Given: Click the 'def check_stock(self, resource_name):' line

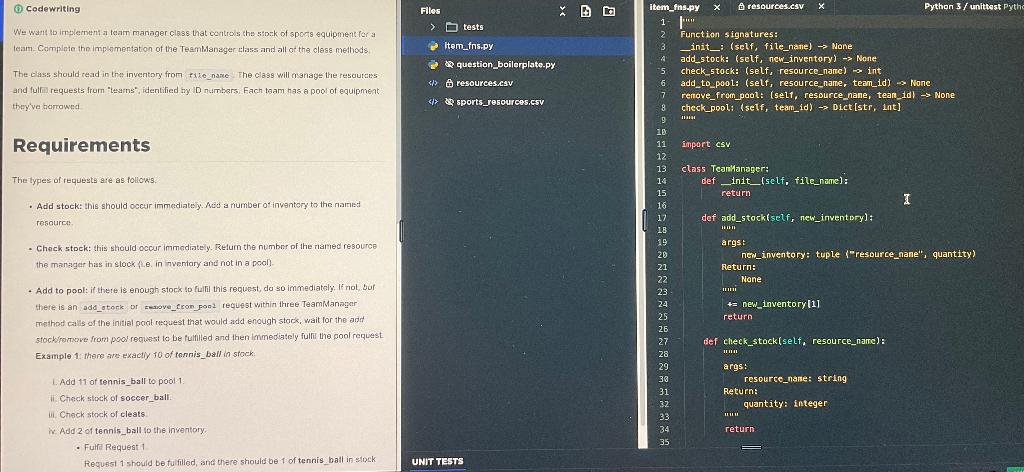Looking at the screenshot, I should tap(794, 341).
